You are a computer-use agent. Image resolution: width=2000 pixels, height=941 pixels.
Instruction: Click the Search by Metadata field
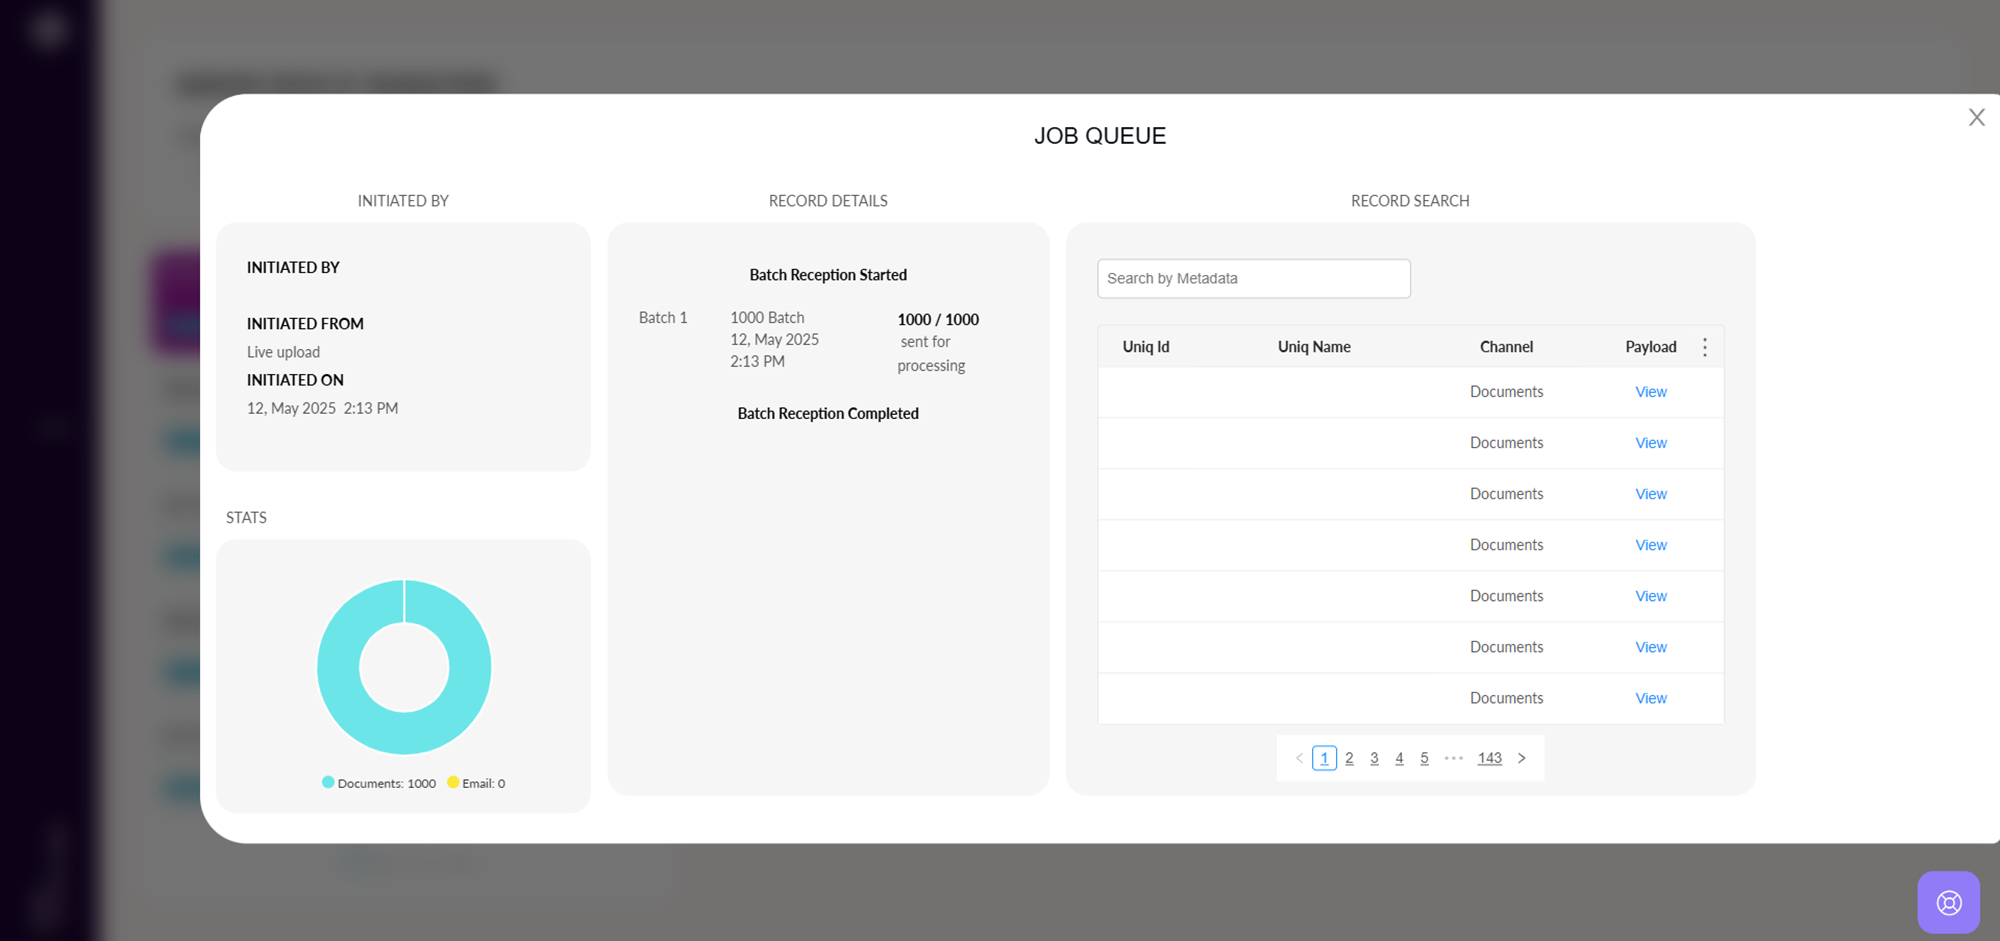pos(1253,279)
